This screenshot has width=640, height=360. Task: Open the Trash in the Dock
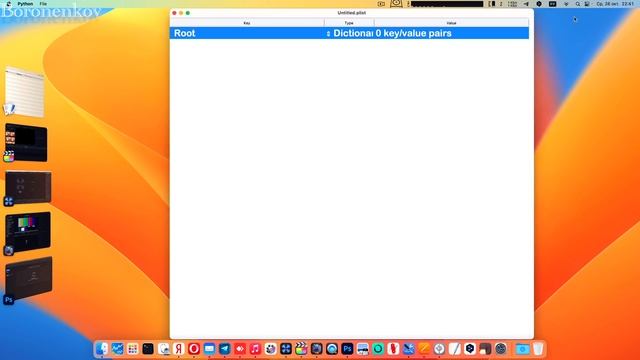point(538,349)
